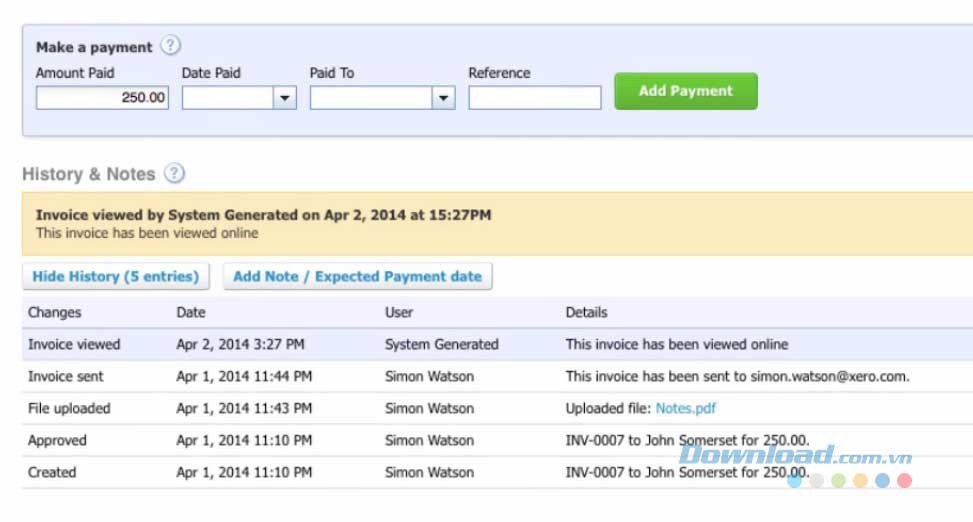Click the Paid To combo box field

click(370, 98)
